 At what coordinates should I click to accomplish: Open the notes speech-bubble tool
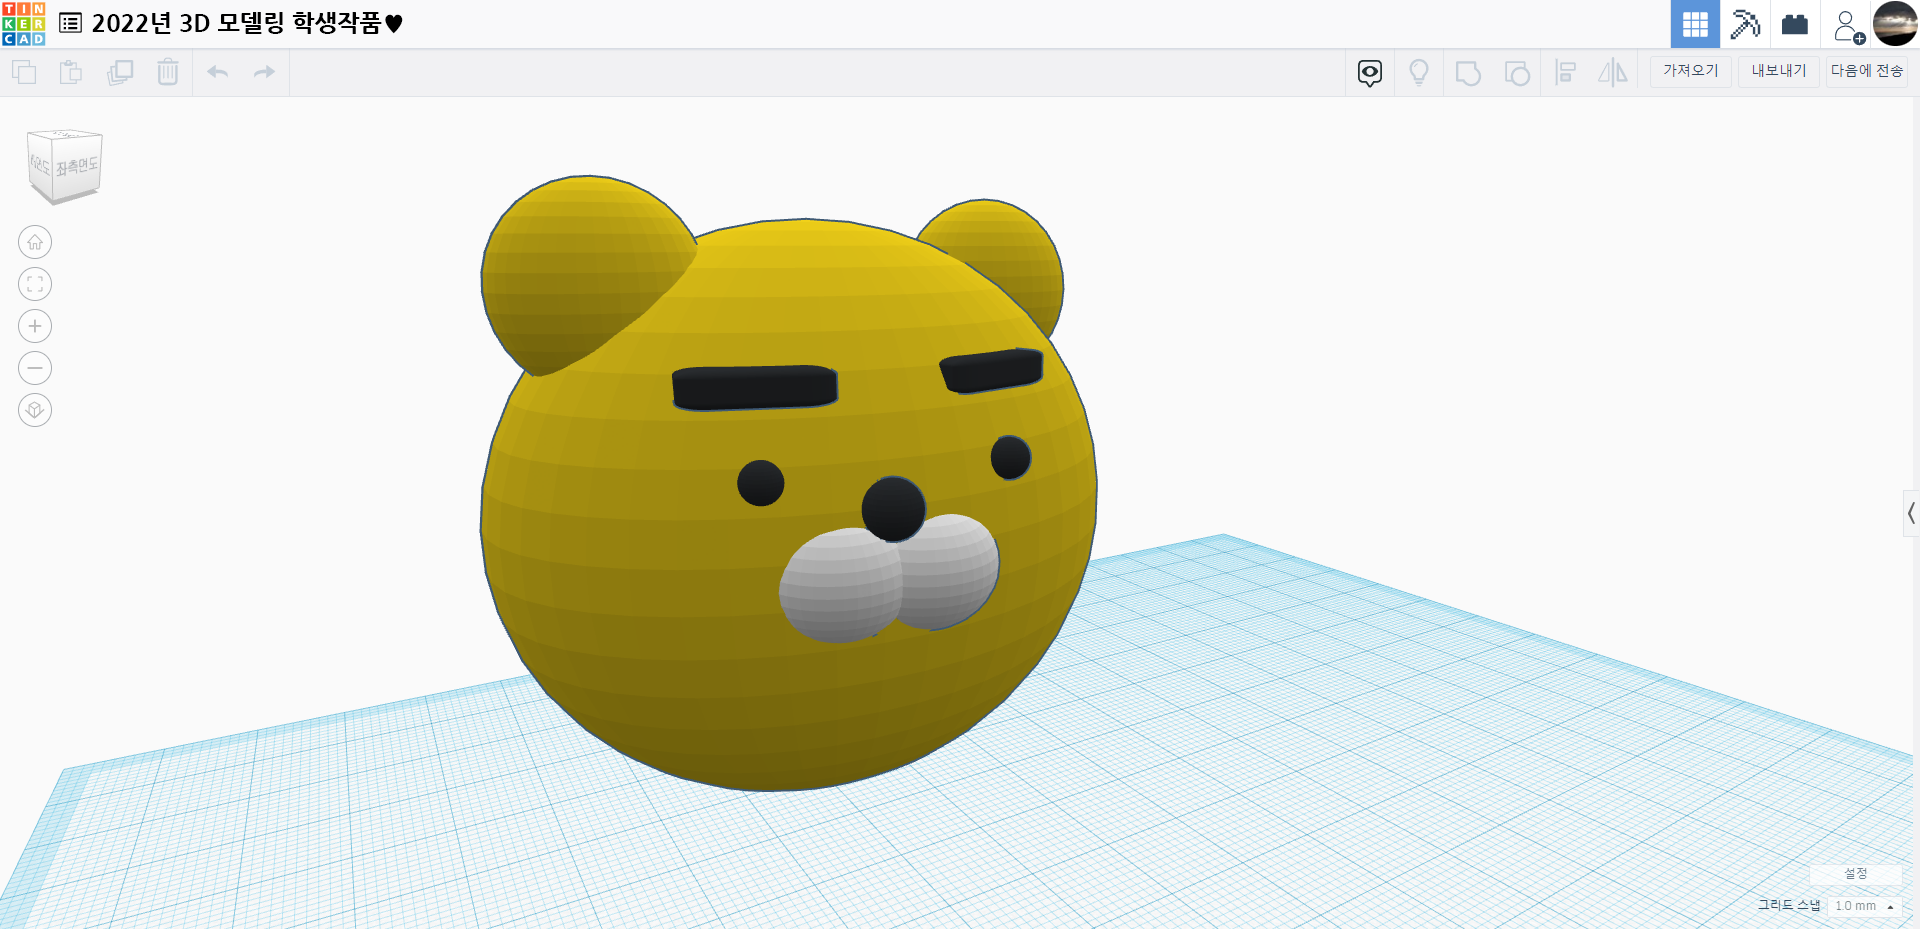pyautogui.click(x=1370, y=73)
